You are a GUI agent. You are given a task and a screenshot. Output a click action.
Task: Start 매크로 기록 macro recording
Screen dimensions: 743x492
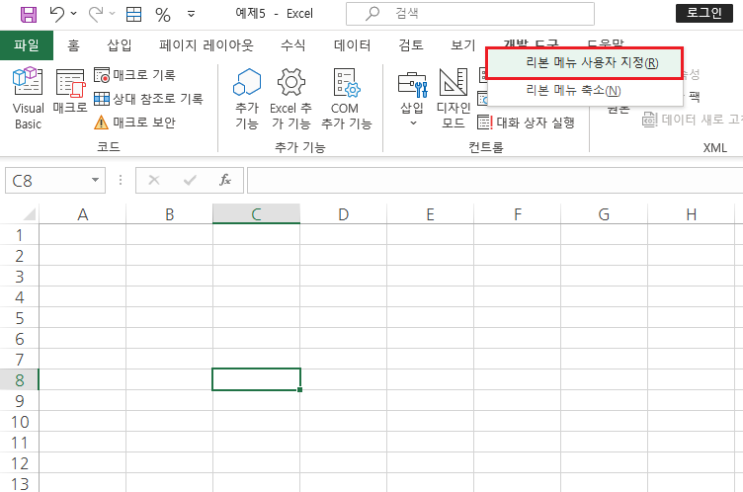135,75
